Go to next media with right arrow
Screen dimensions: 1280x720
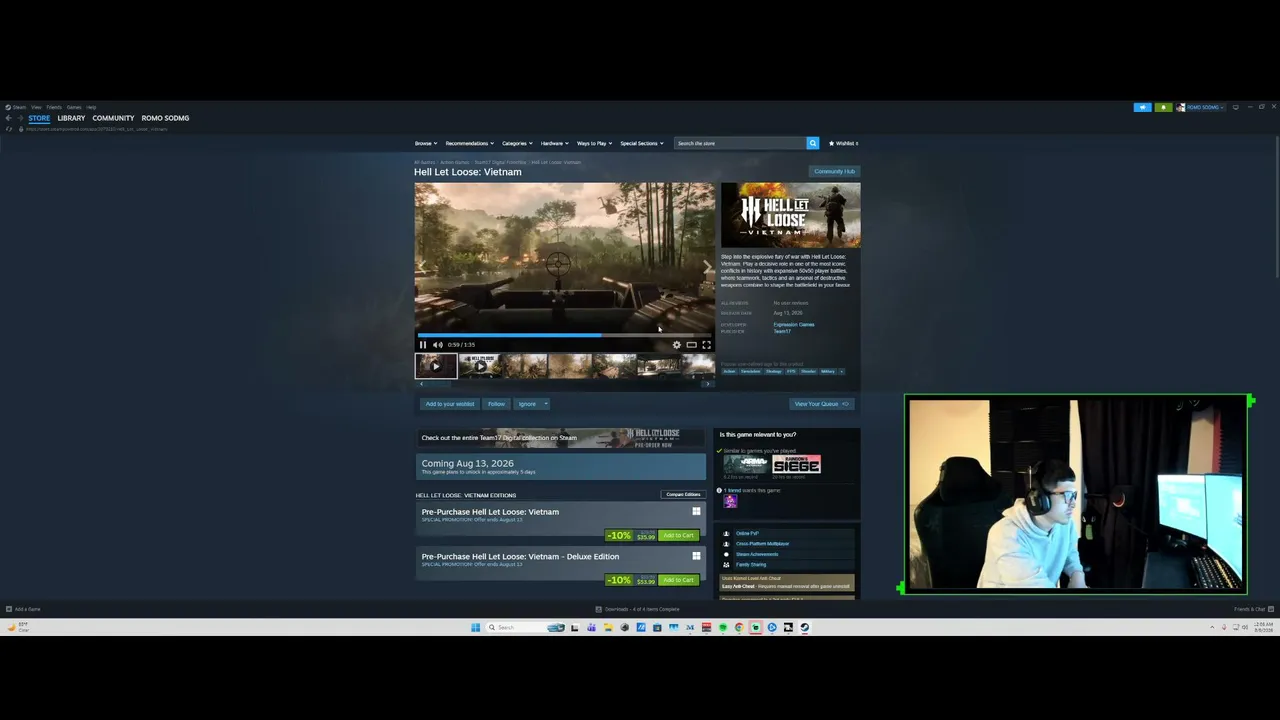coord(707,267)
